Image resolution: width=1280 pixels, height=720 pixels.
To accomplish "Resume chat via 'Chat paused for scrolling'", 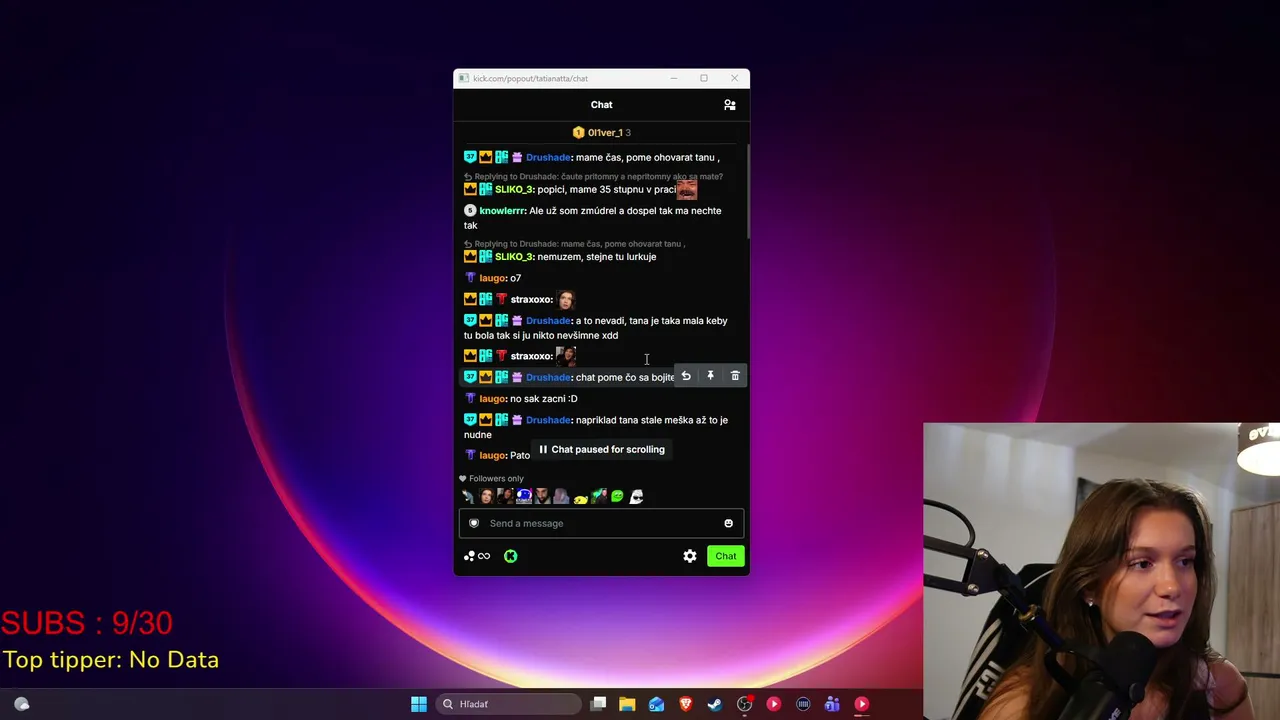I will (x=601, y=450).
